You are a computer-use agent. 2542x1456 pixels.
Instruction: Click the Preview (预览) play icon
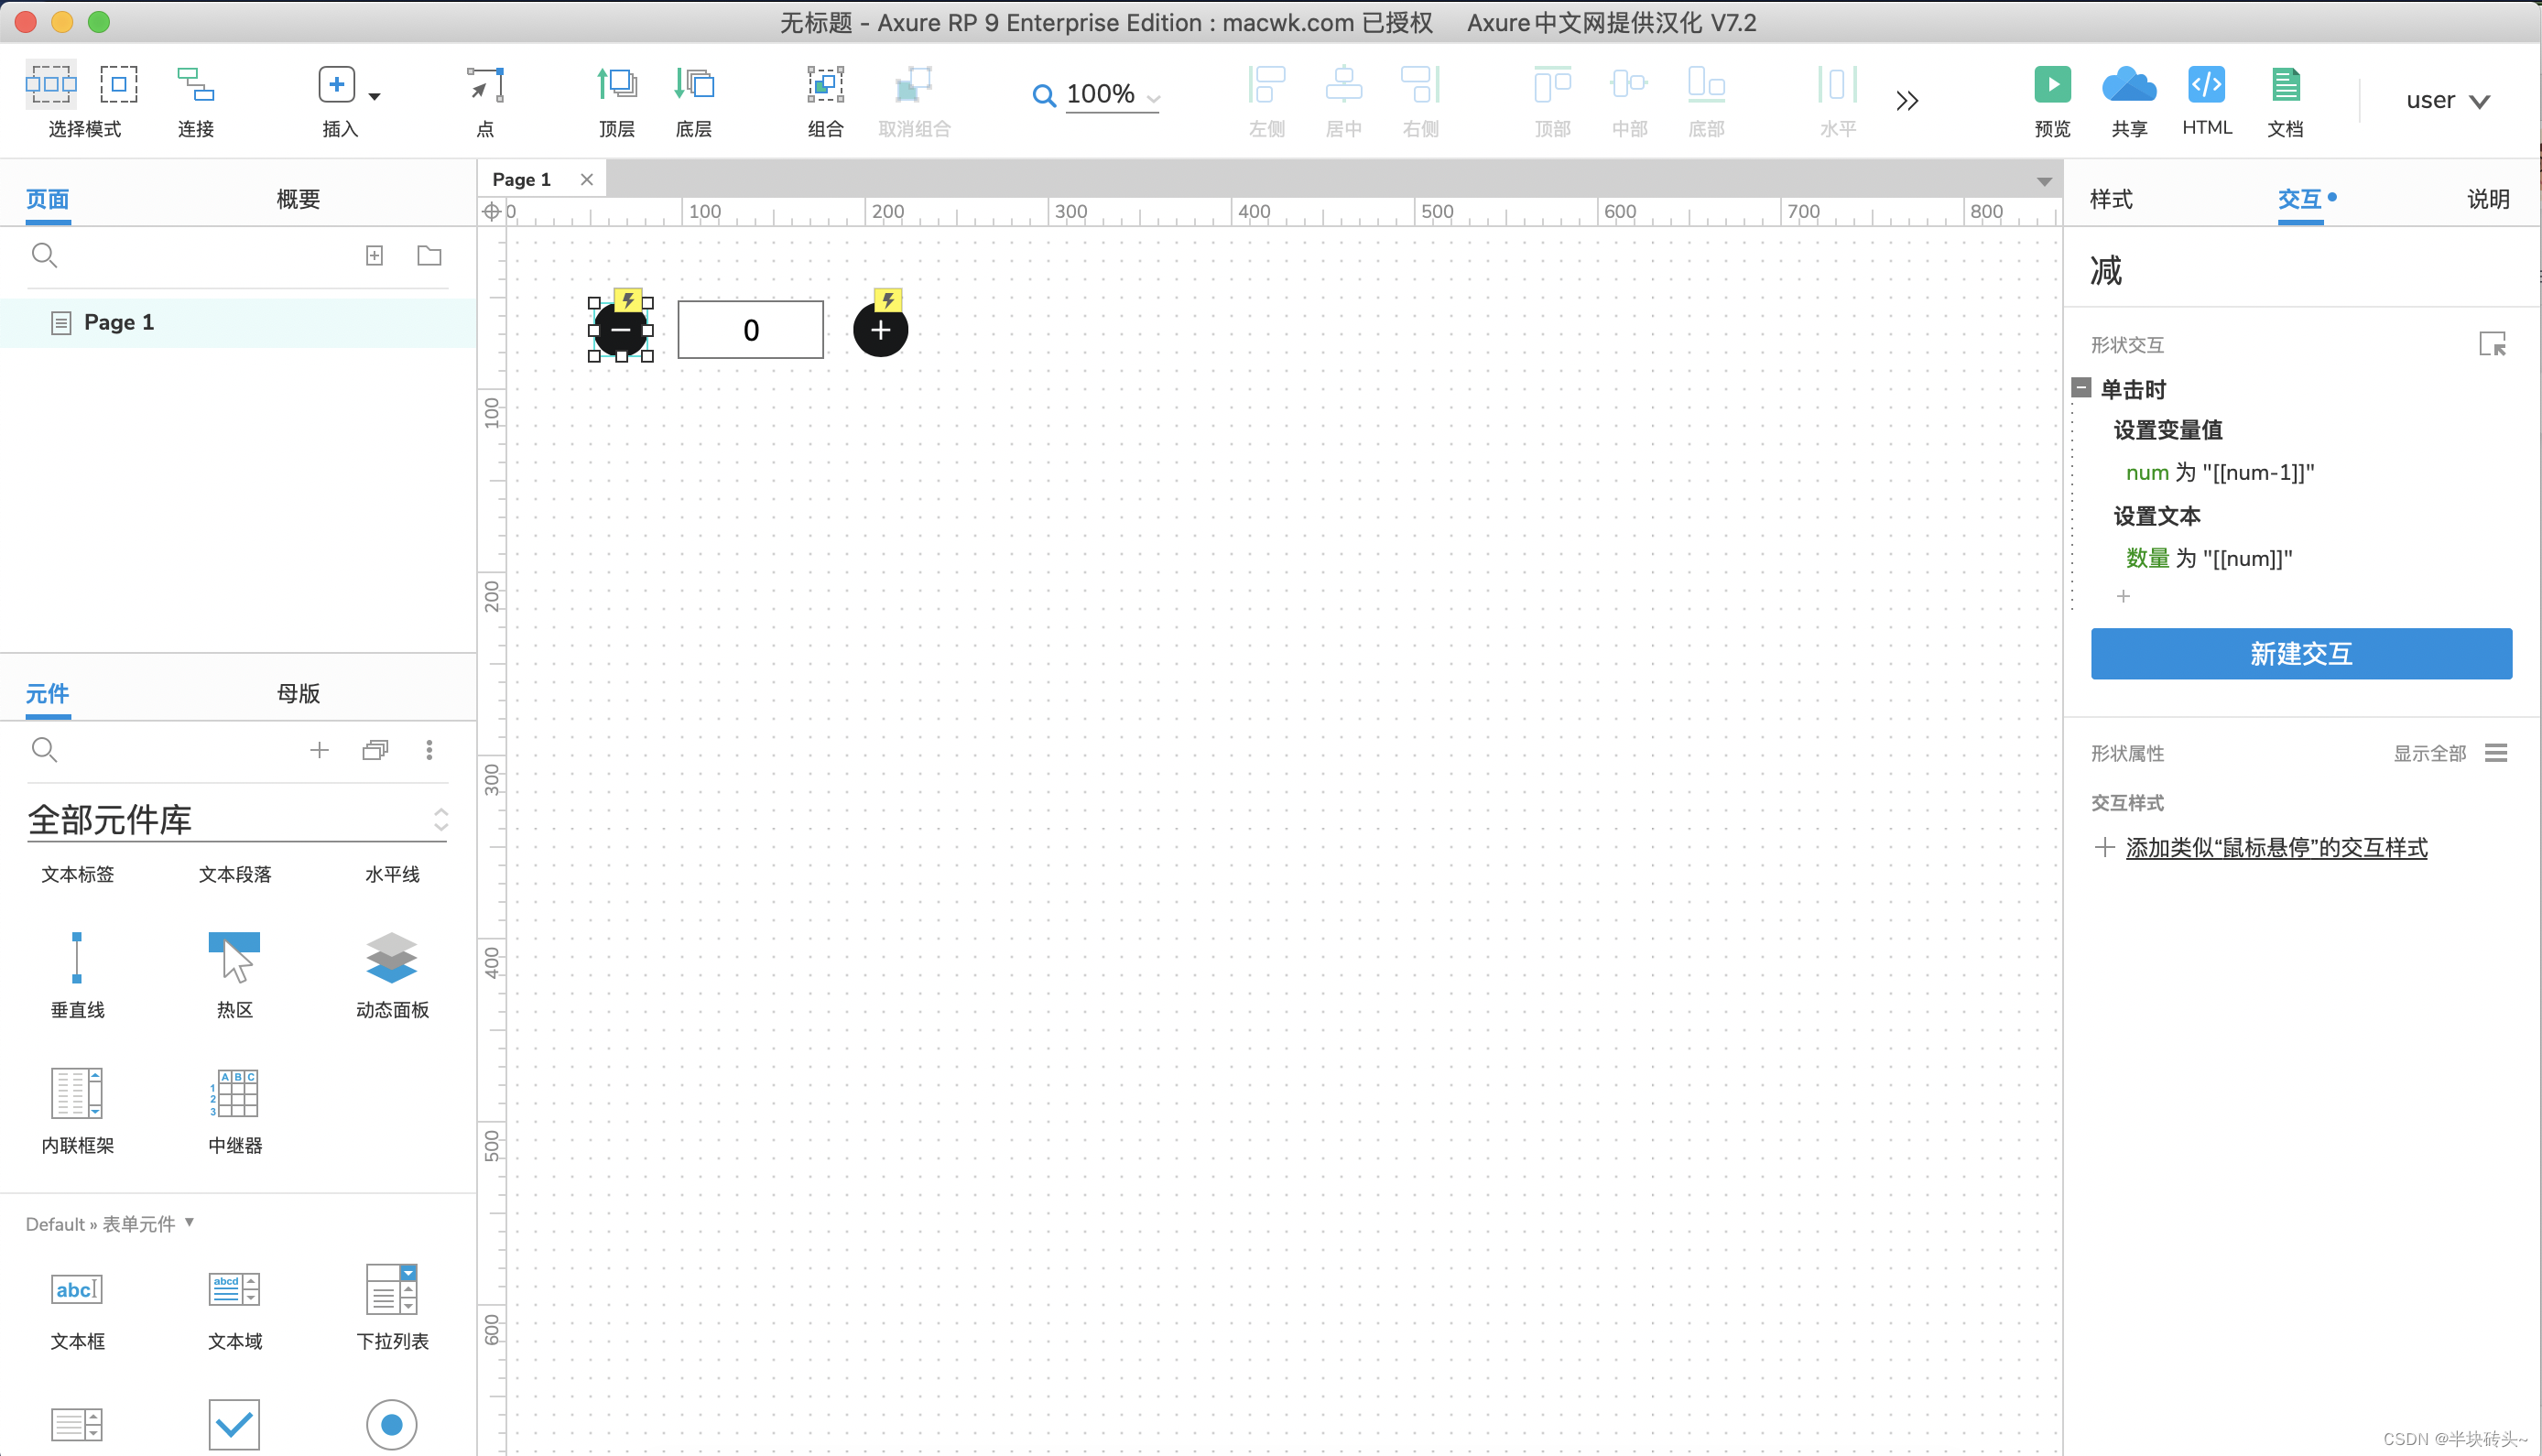coord(2051,85)
